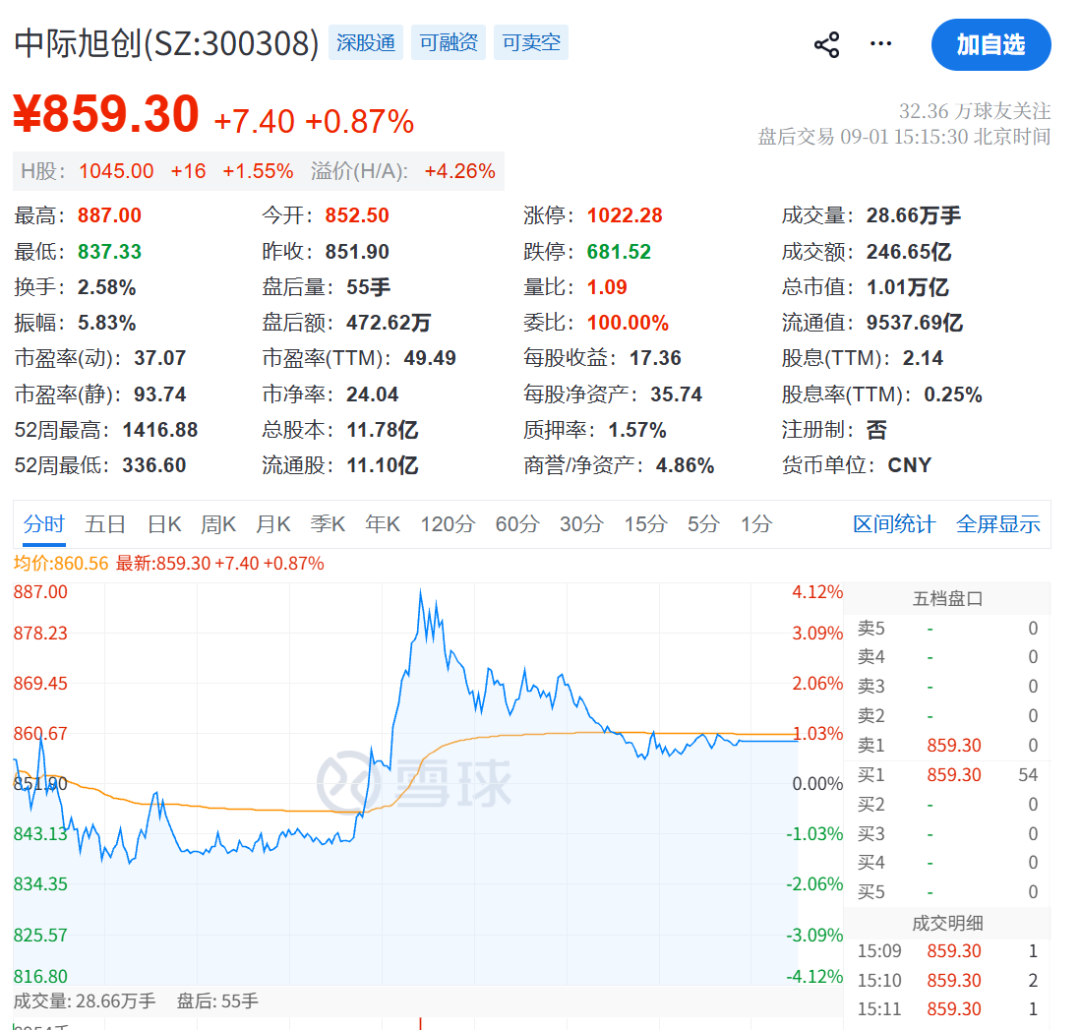Select the 分时 chart tab
The width and height of the screenshot is (1080, 1030).
tap(43, 524)
